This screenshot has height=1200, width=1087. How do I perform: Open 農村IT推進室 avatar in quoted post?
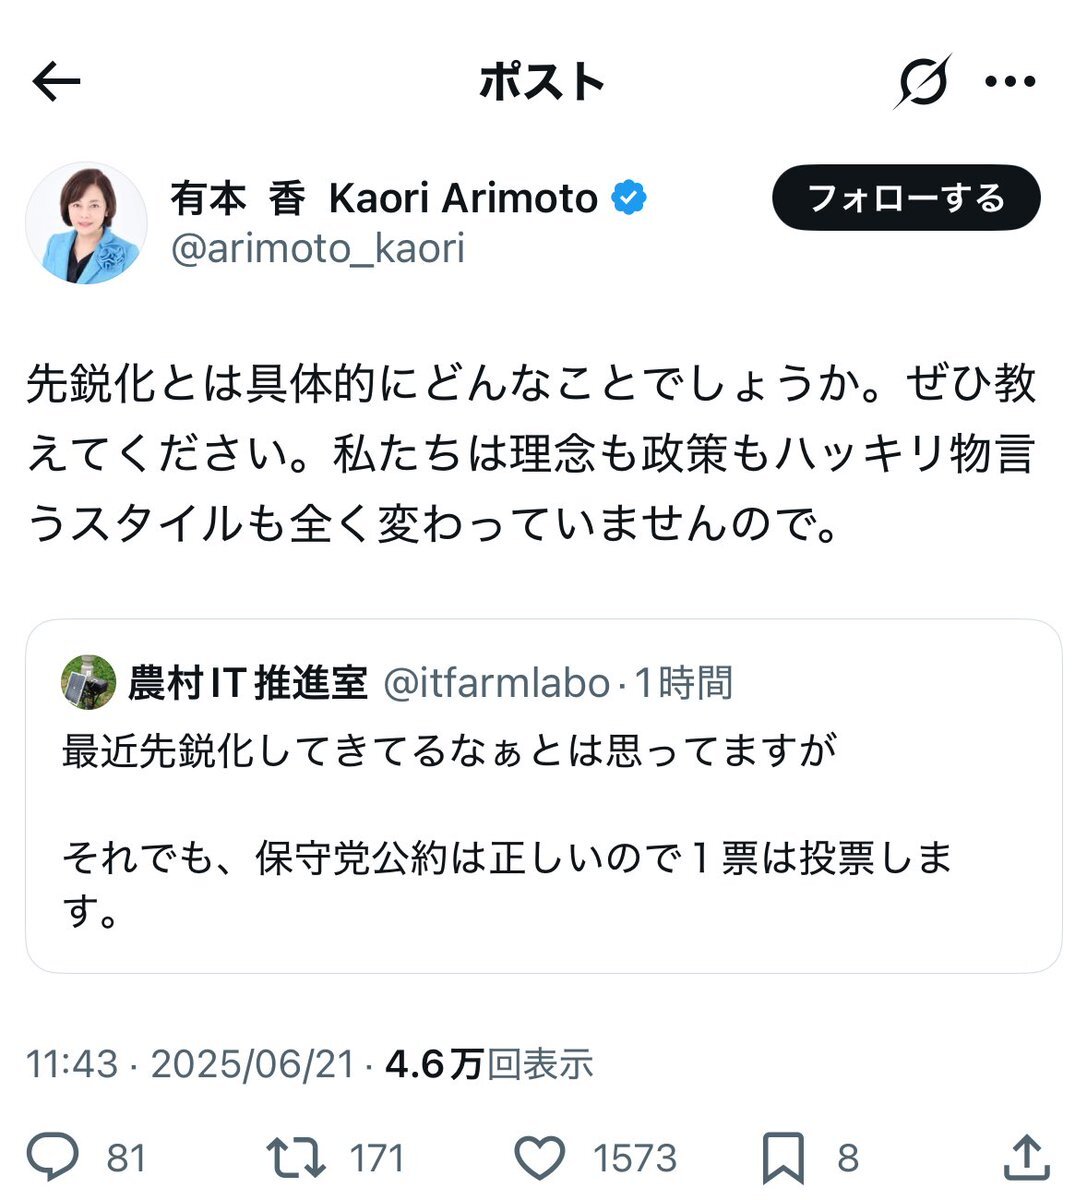point(88,682)
